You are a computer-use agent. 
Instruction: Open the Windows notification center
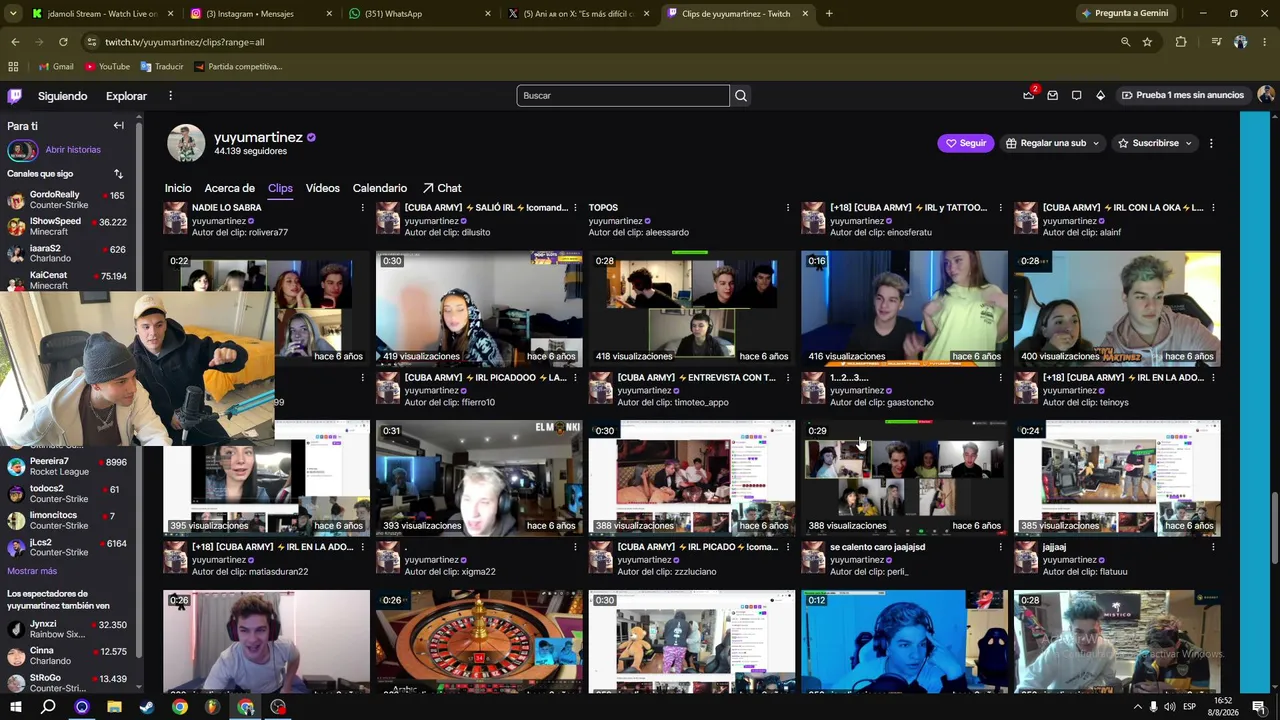pyautogui.click(x=1257, y=707)
